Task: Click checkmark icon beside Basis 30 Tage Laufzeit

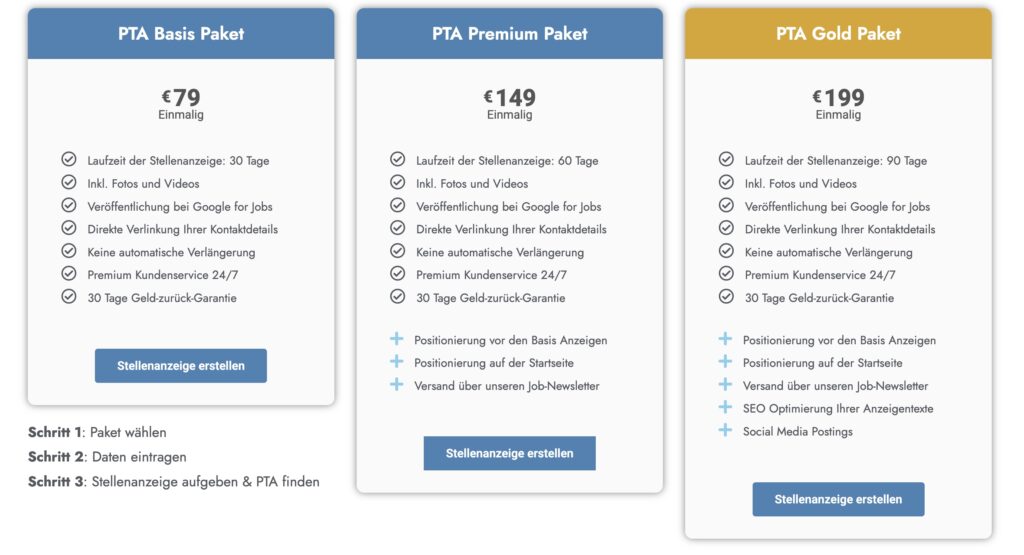Action: 69,159
